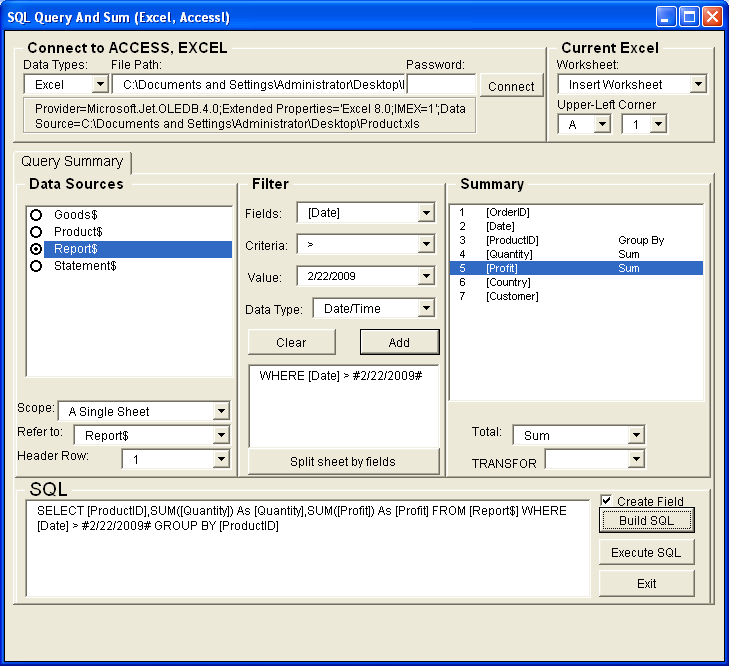Expand the Worksheet dropdown list
729x666 pixels.
[x=697, y=85]
